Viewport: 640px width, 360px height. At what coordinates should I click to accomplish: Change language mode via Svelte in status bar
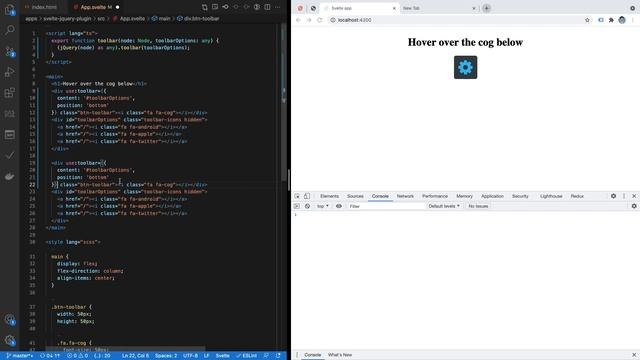pyautogui.click(x=222, y=356)
